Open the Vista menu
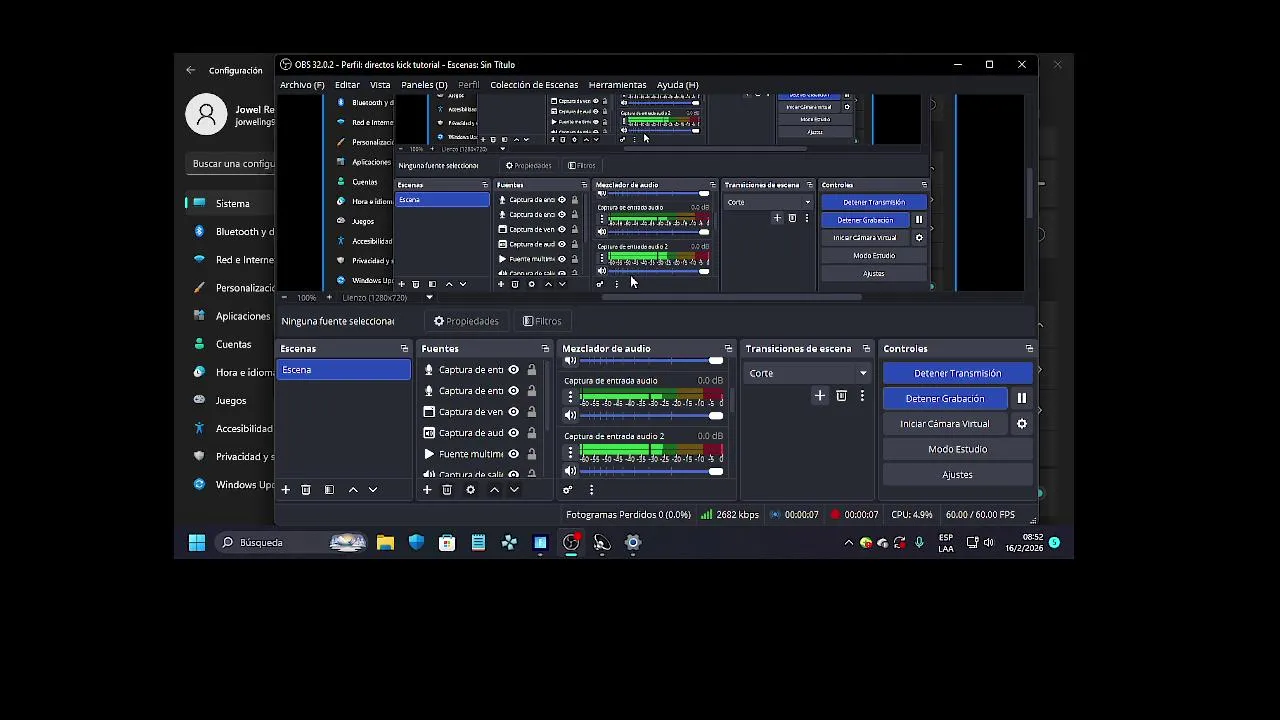The image size is (1280, 720). pos(380,85)
